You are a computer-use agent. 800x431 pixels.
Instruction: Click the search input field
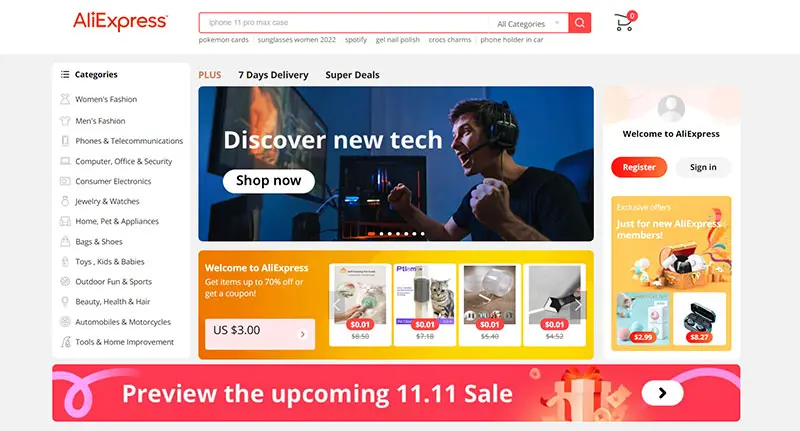click(344, 23)
